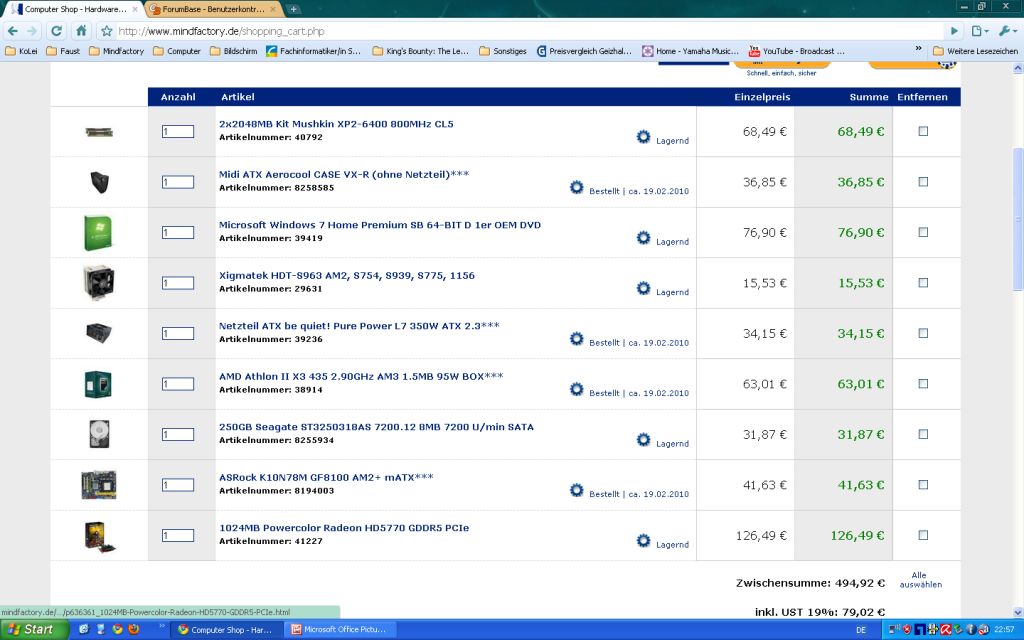The width and height of the screenshot is (1024, 640).
Task: Open the browser home page icon
Action: [81, 31]
